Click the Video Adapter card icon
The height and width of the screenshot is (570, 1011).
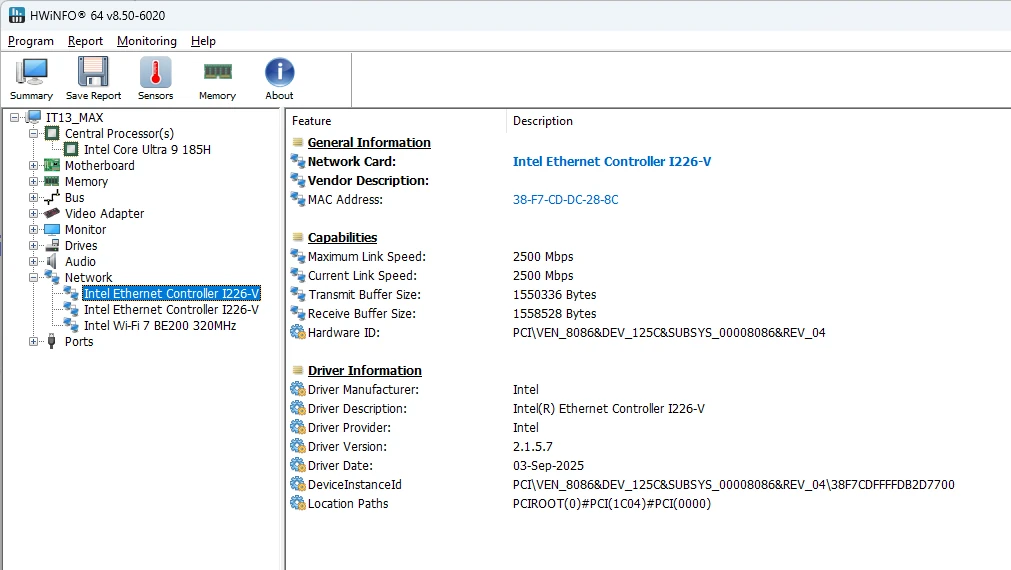point(52,213)
